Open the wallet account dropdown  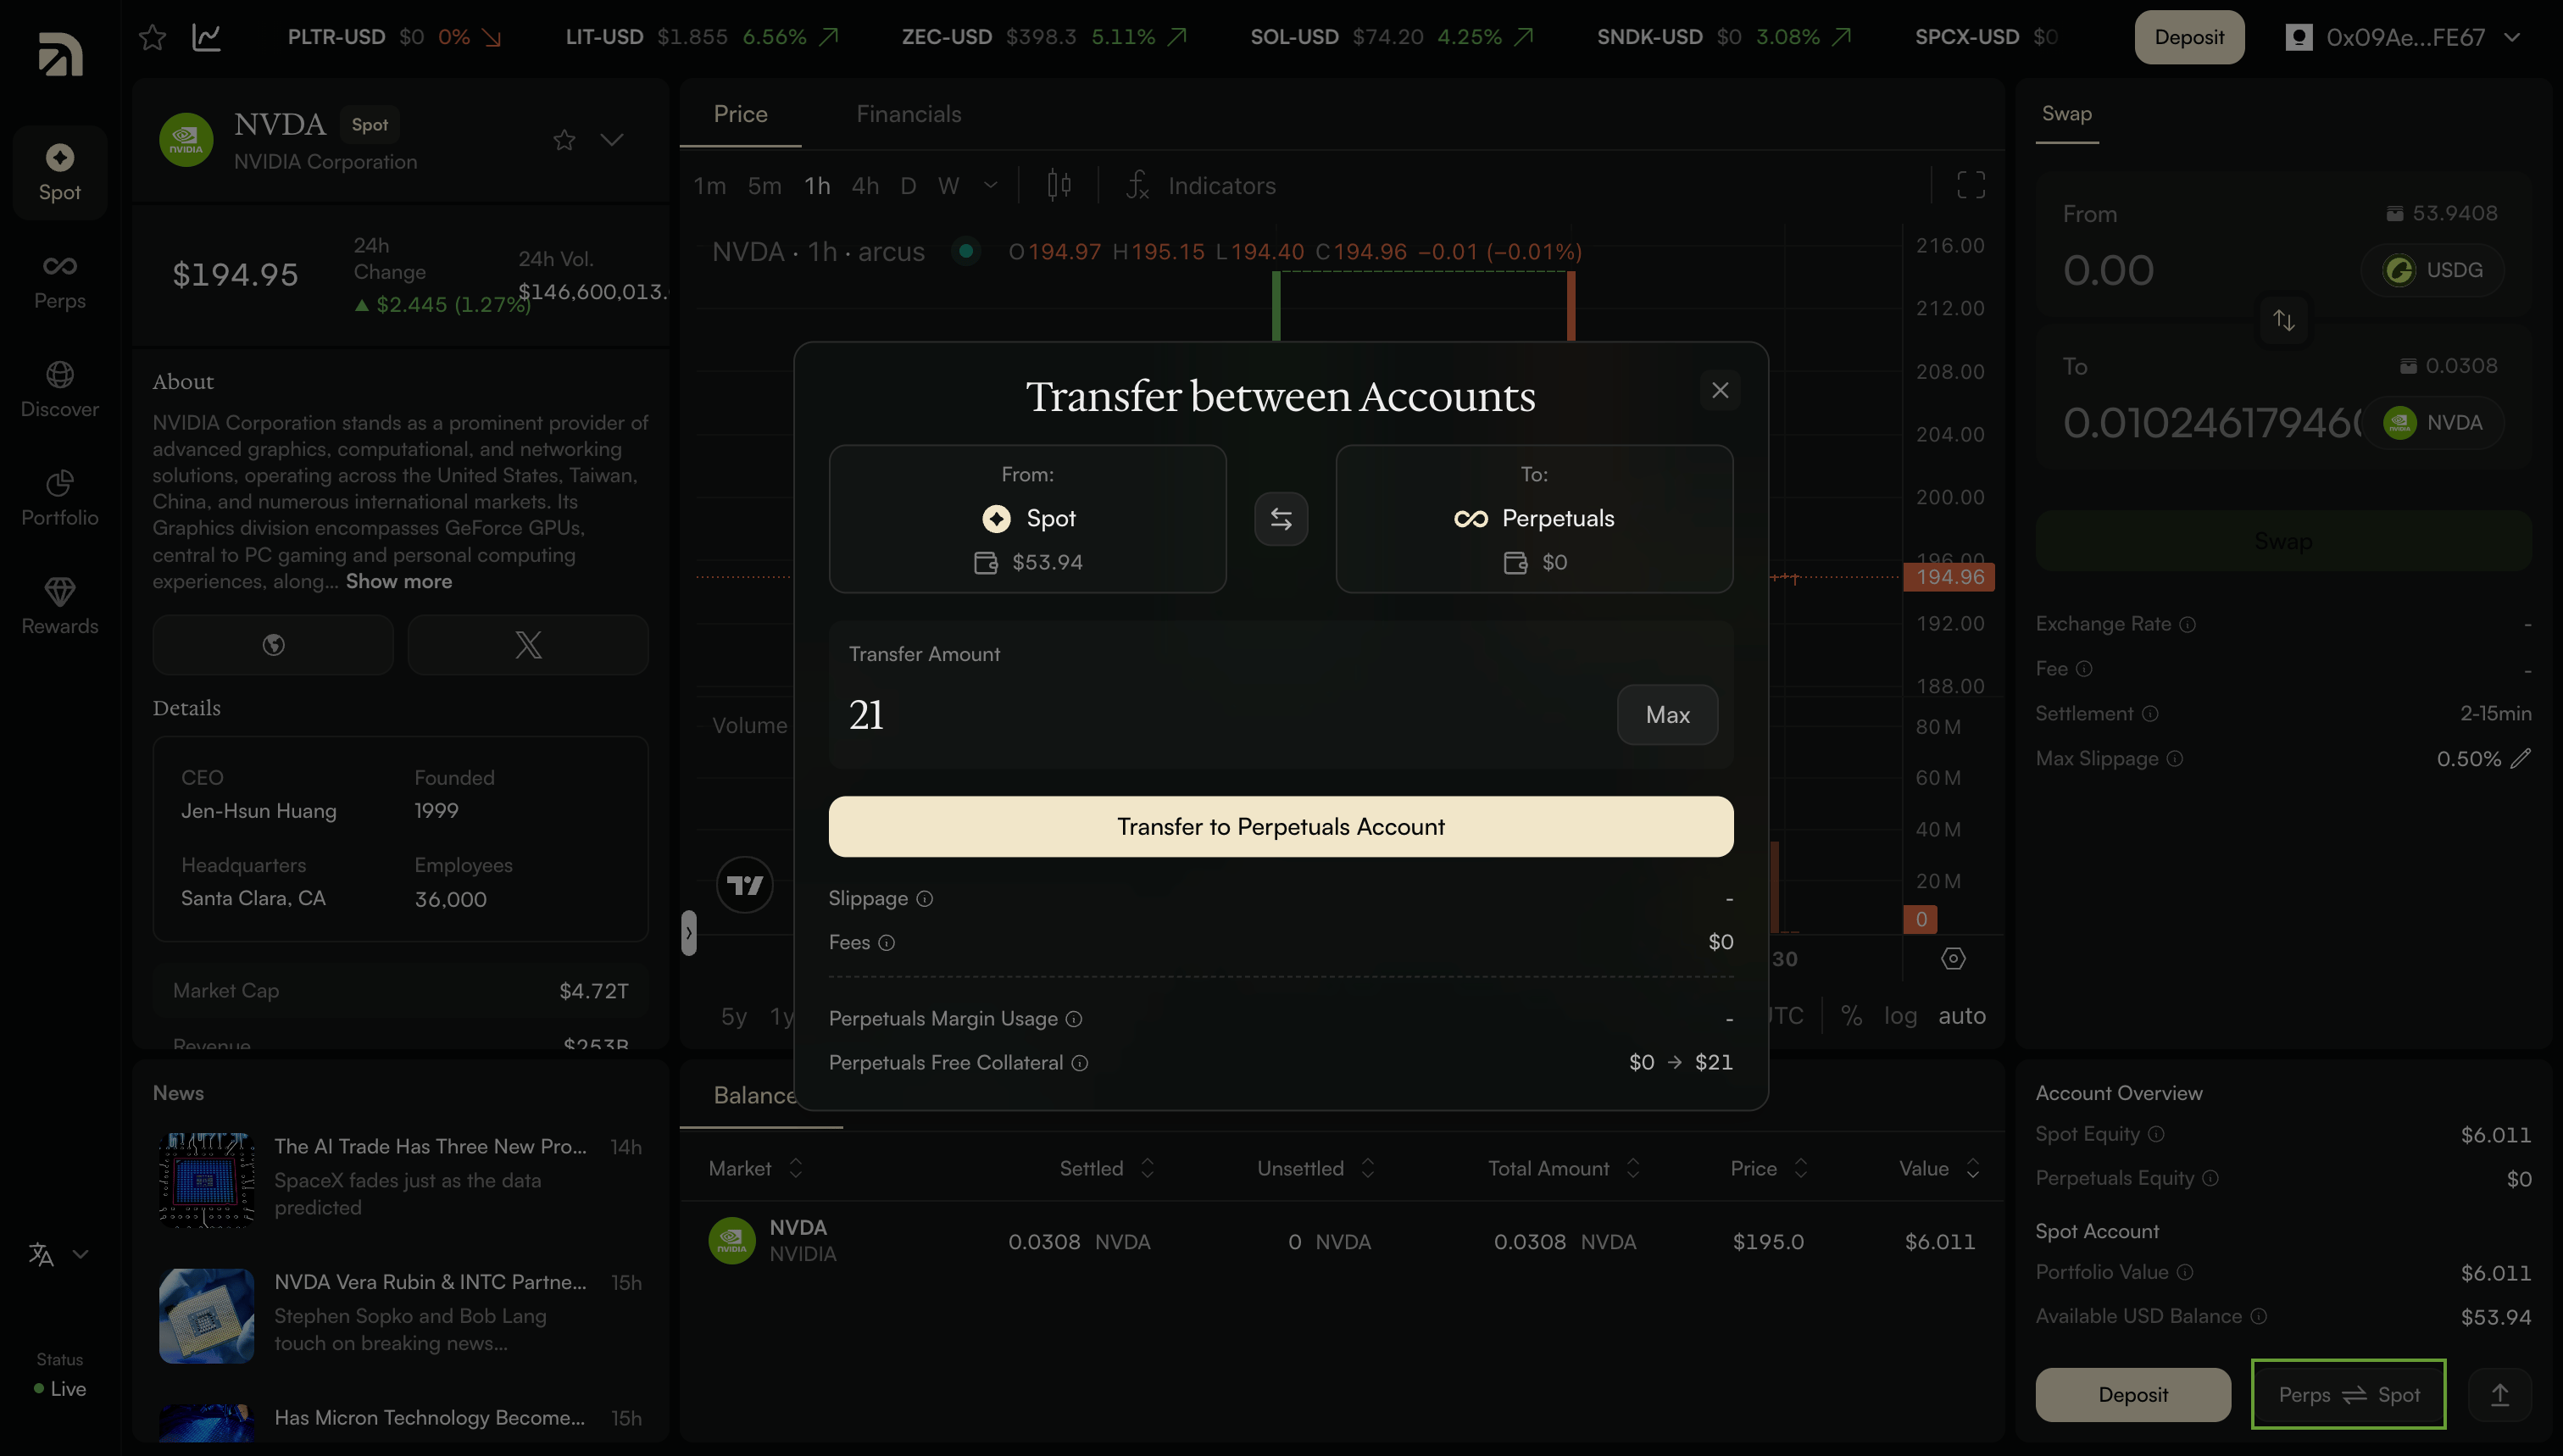(x=2402, y=37)
